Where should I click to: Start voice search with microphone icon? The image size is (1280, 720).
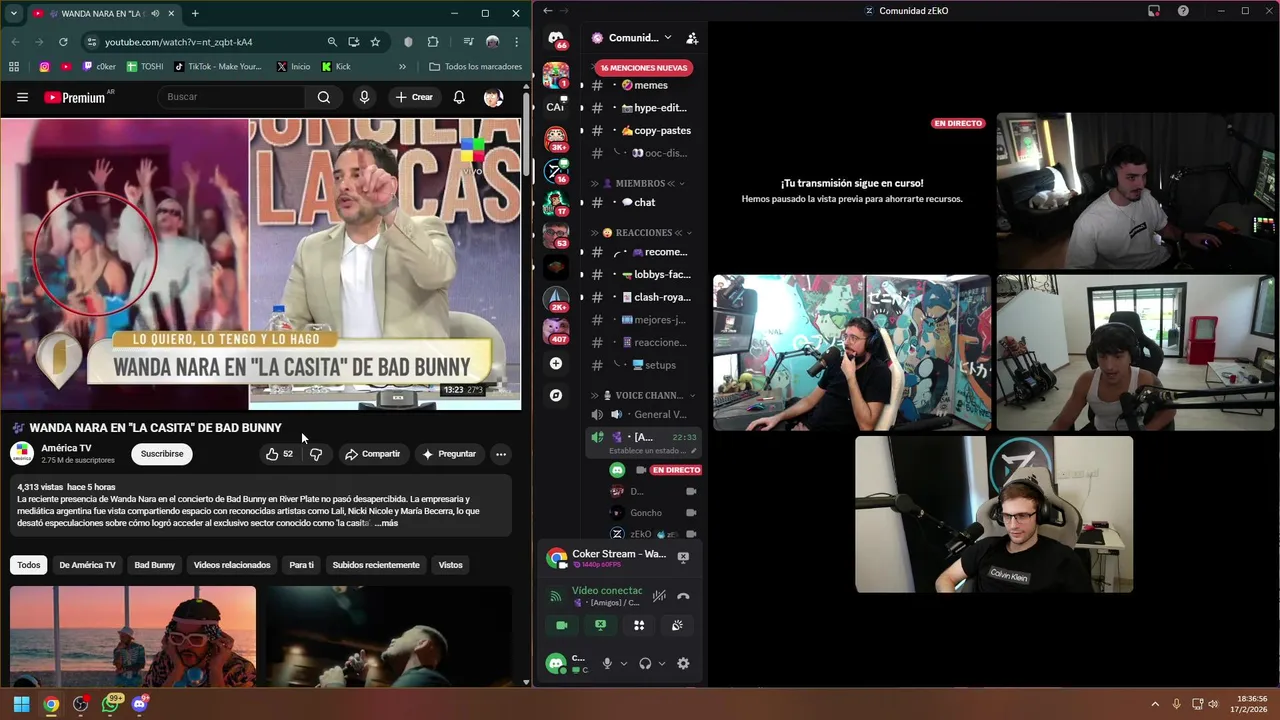pyautogui.click(x=364, y=97)
